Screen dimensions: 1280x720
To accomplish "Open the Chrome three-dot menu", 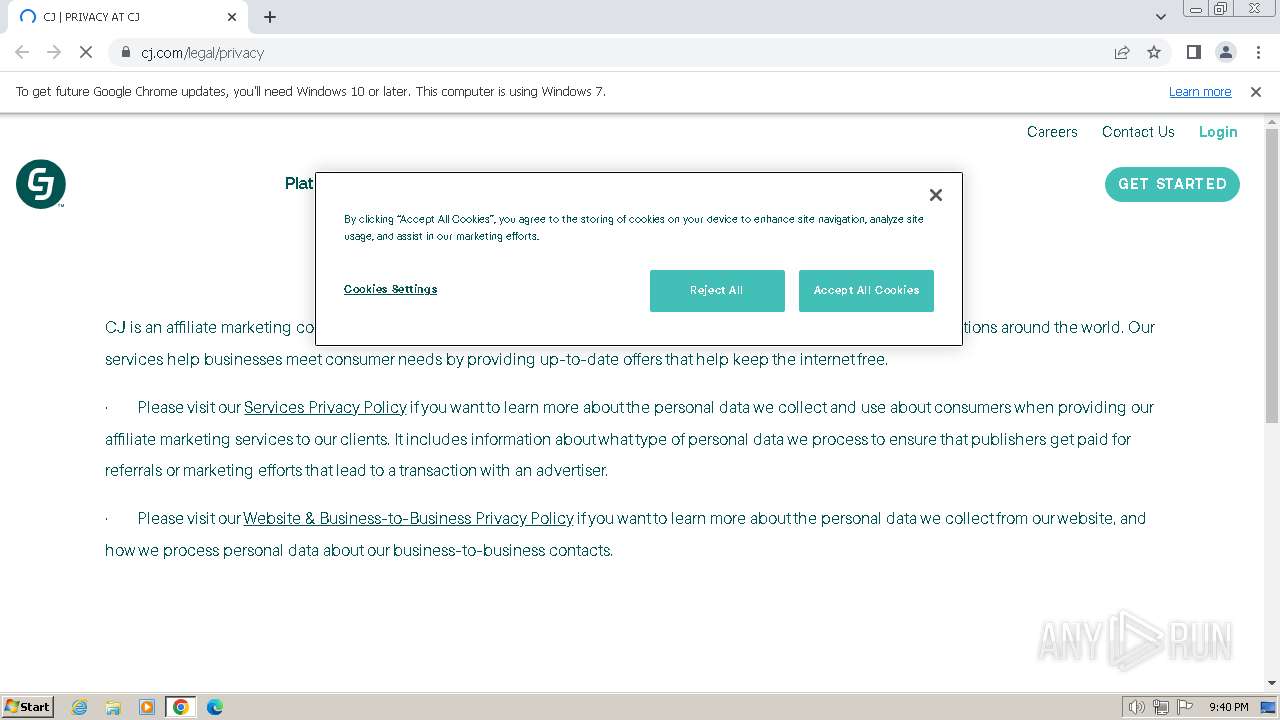I will click(x=1258, y=52).
